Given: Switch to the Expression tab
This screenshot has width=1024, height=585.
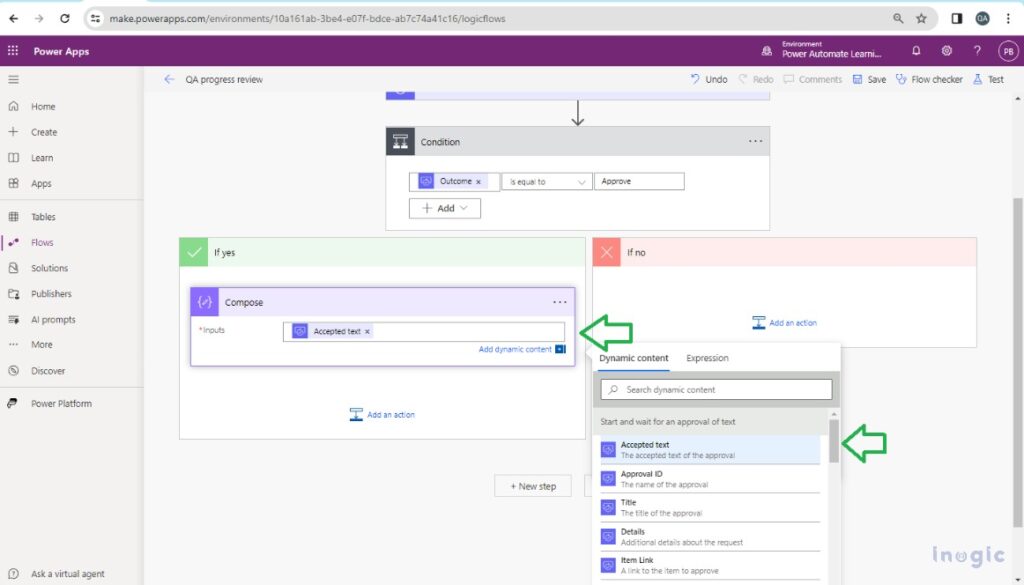Looking at the screenshot, I should tap(707, 358).
